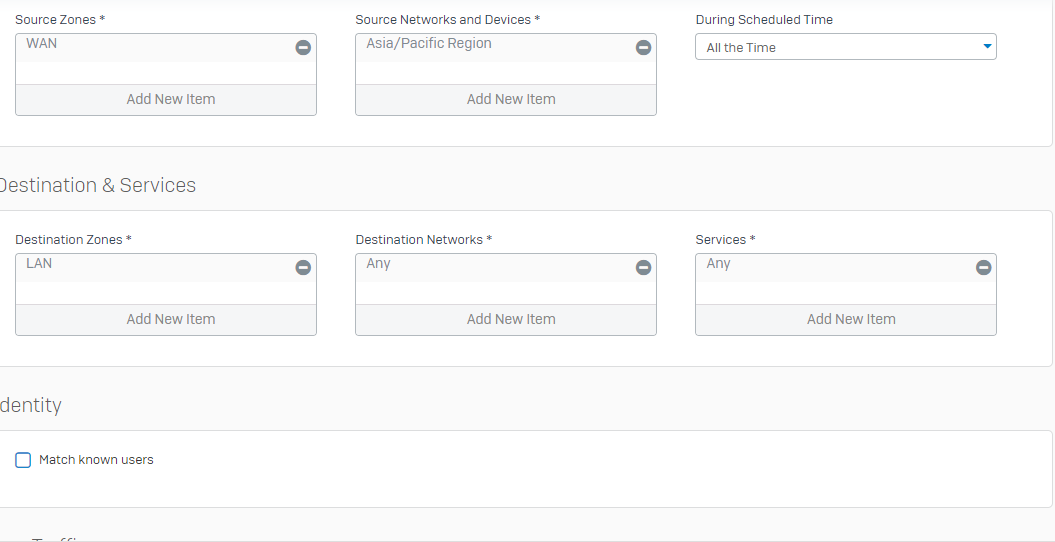Click the Destination & Services section heading
The height and width of the screenshot is (542, 1055).
click(x=97, y=185)
